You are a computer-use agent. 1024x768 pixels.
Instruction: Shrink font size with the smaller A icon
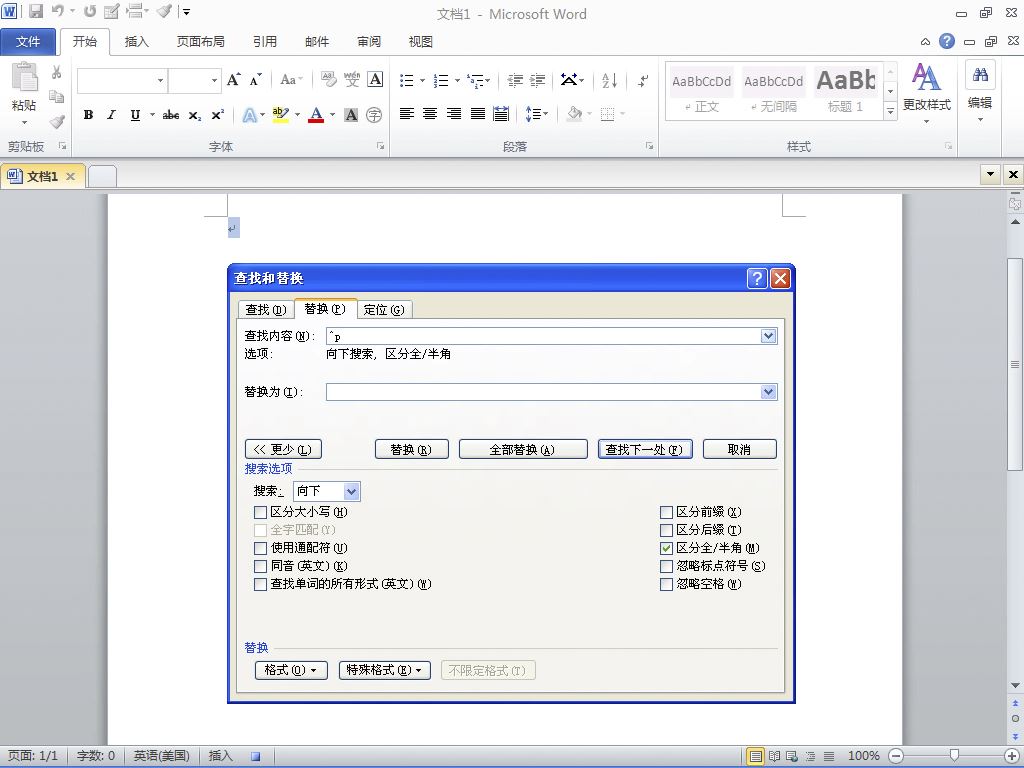[x=255, y=80]
